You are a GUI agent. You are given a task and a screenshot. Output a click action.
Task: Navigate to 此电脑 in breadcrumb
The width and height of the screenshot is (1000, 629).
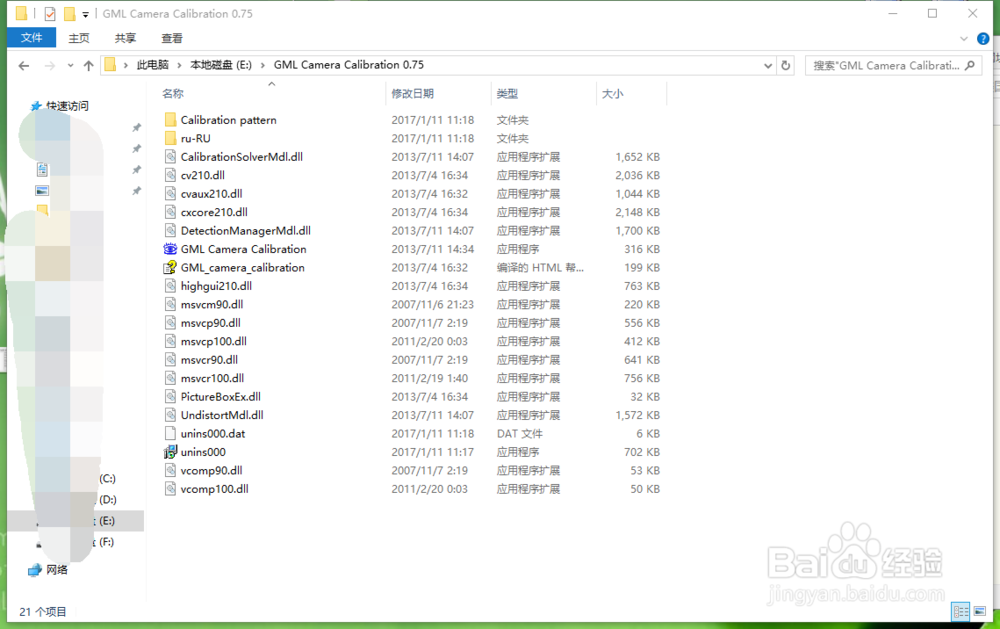[x=152, y=65]
